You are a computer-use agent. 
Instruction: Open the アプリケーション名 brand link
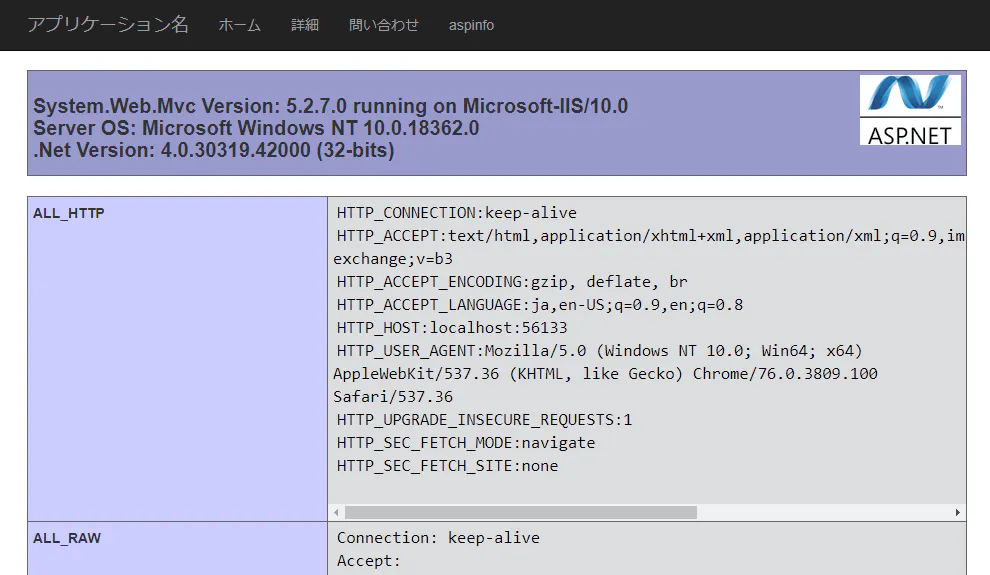pyautogui.click(x=108, y=25)
